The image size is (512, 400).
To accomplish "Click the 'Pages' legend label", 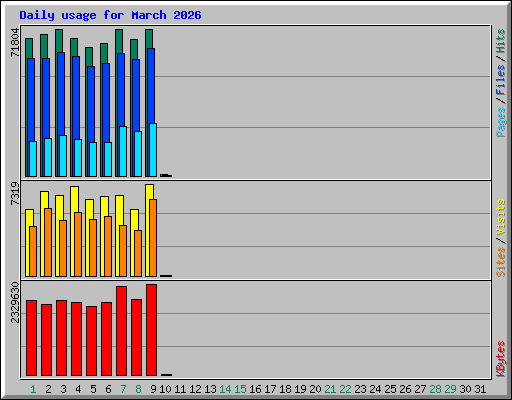I will tap(501, 122).
